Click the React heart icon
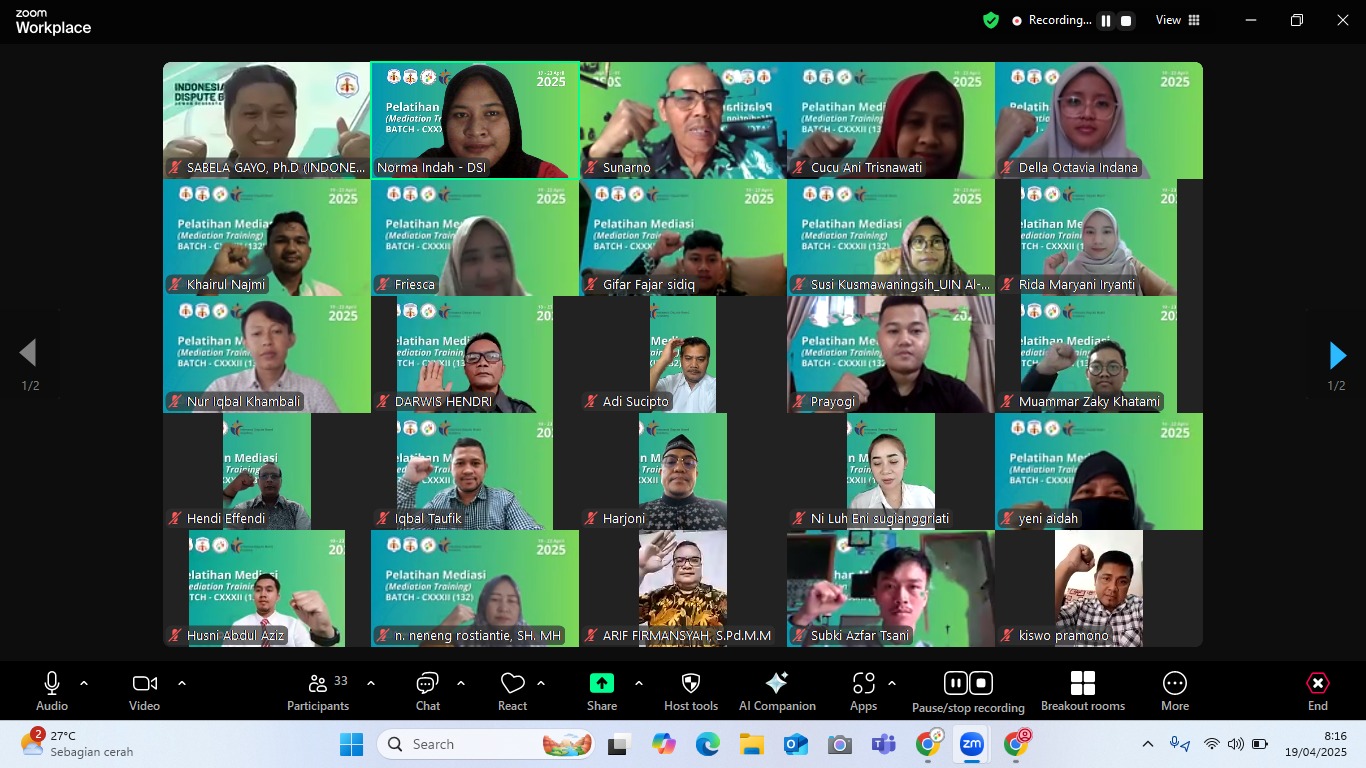The image size is (1366, 768). click(512, 691)
